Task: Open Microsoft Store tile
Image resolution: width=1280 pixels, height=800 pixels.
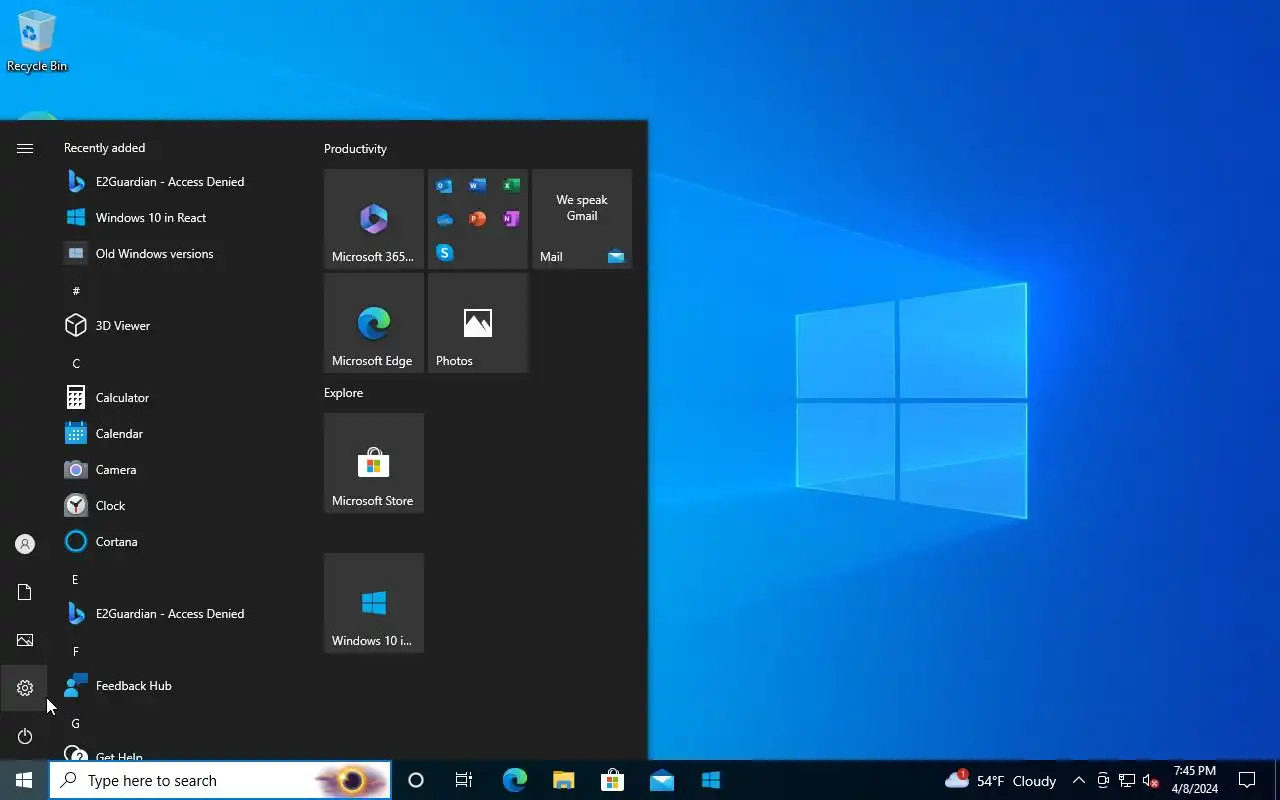Action: 374,463
